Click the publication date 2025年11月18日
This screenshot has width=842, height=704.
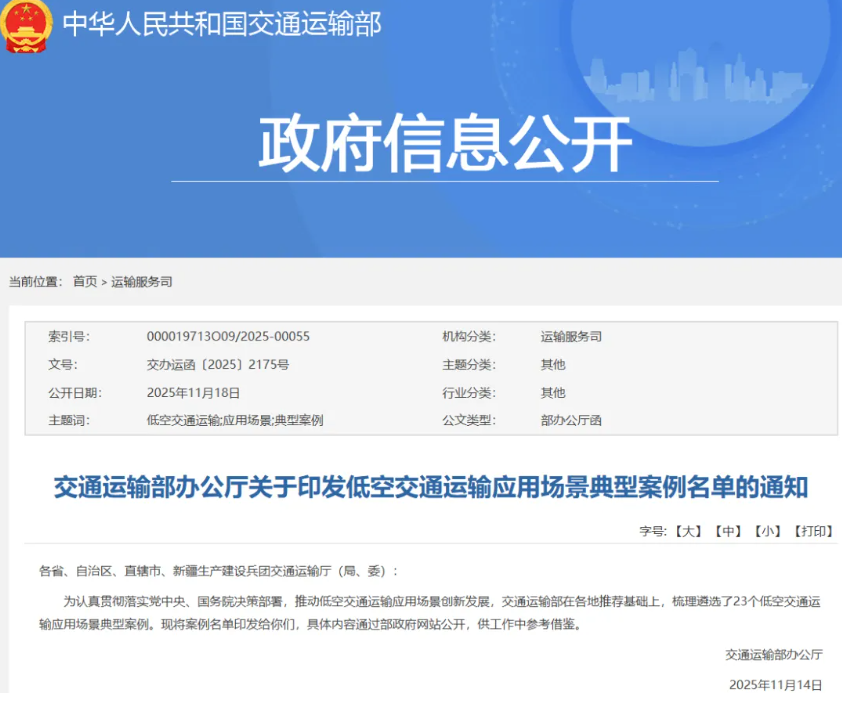tap(194, 393)
